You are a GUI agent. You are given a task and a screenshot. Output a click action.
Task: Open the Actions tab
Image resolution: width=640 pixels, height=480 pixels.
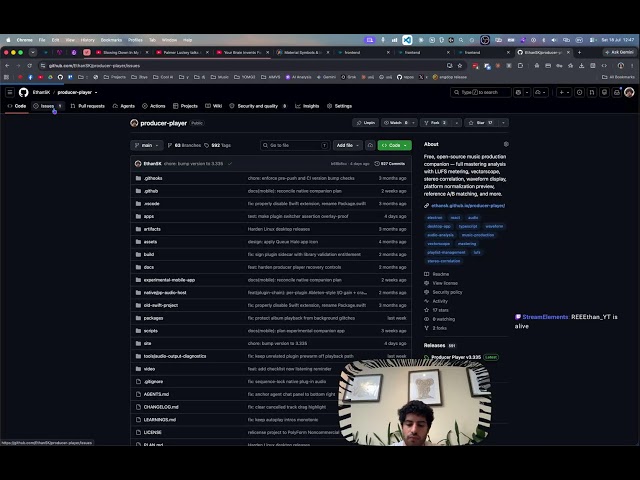153,106
